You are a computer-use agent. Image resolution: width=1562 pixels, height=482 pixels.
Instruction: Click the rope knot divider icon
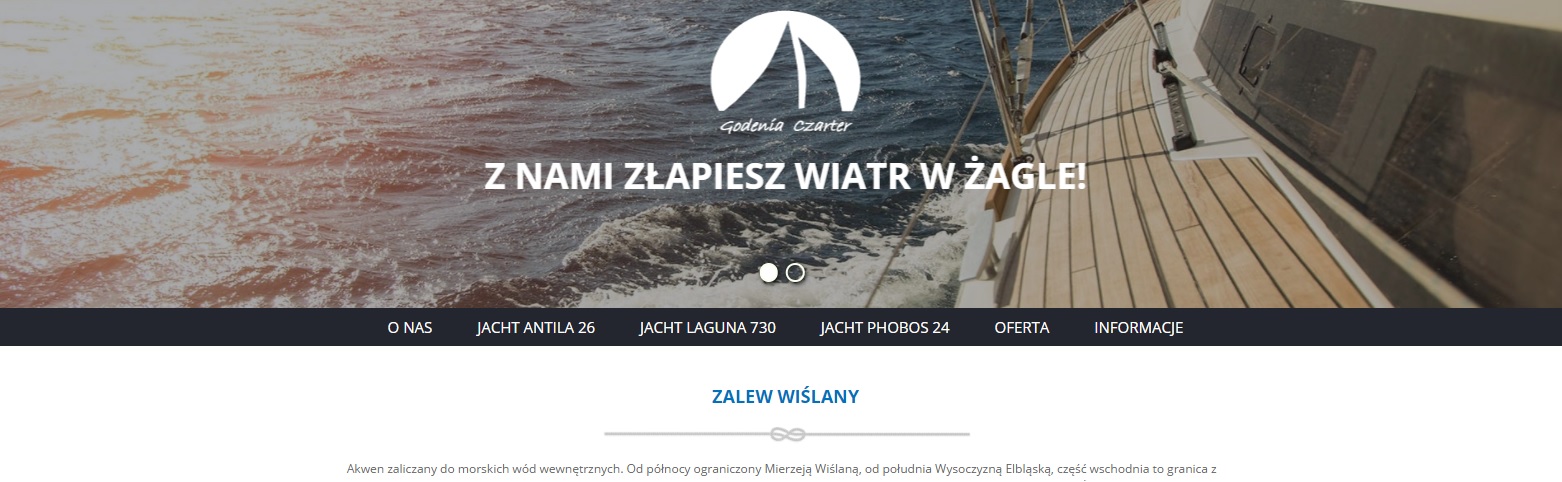tap(787, 435)
